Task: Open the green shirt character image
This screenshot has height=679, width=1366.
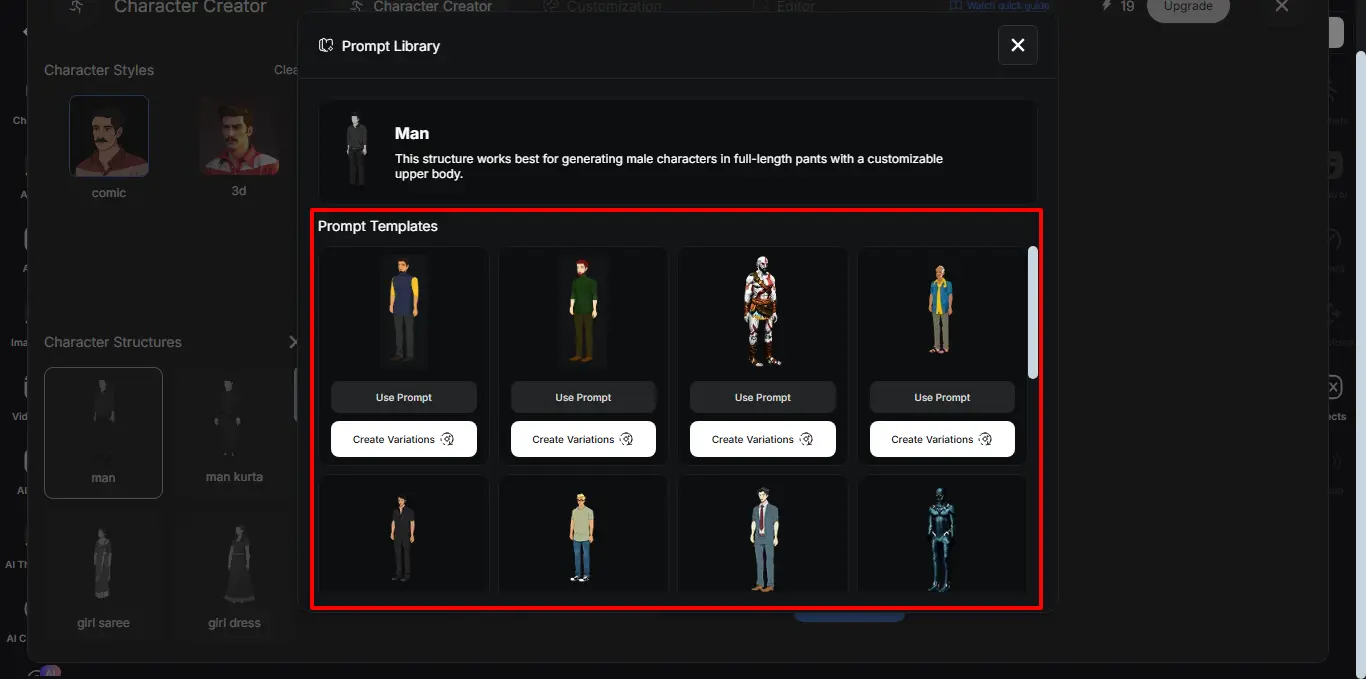Action: point(583,311)
